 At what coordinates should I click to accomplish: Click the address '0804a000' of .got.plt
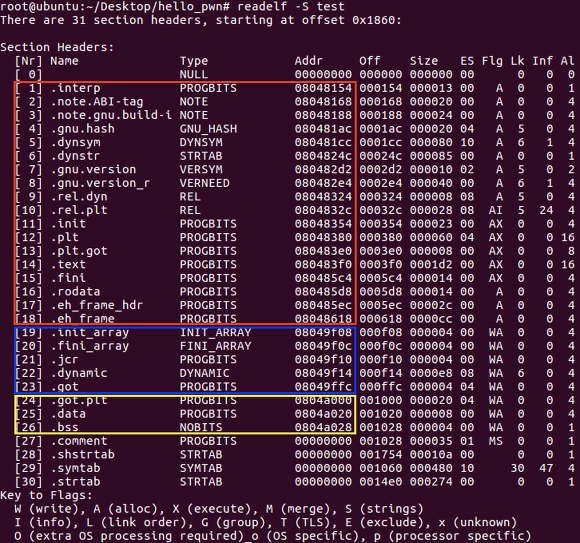pos(323,400)
